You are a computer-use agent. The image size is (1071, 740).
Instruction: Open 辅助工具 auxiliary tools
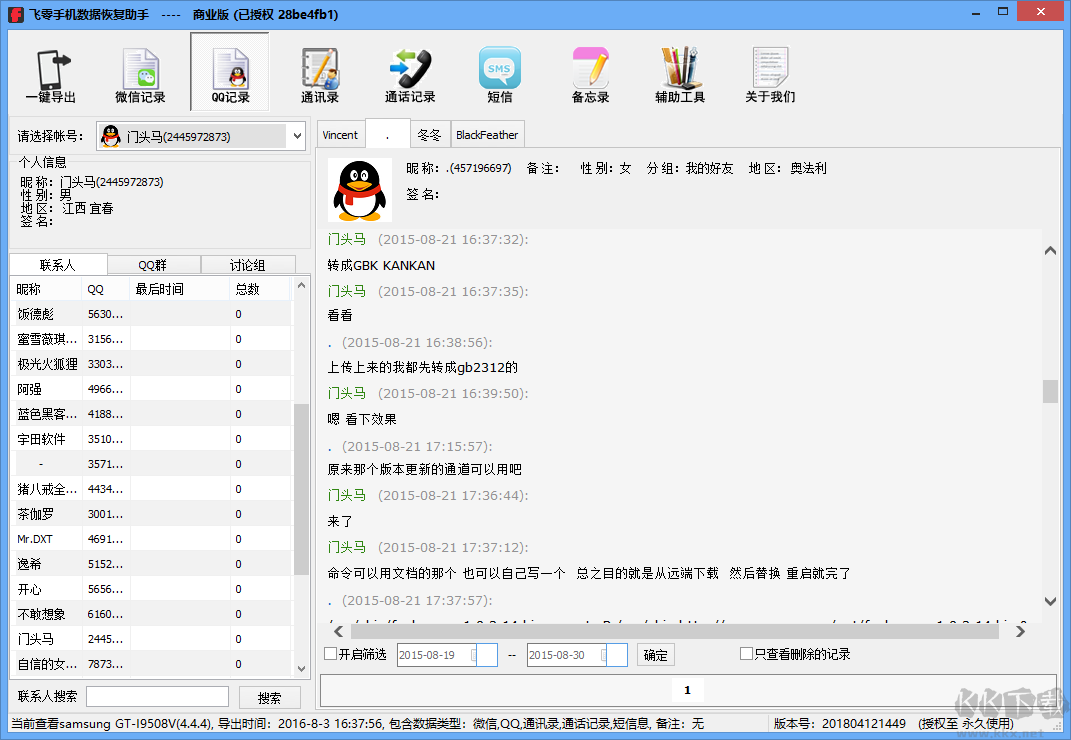[x=680, y=74]
